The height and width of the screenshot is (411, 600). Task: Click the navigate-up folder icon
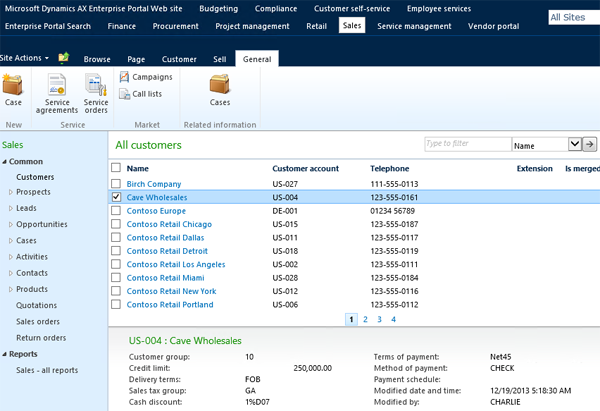(64, 59)
